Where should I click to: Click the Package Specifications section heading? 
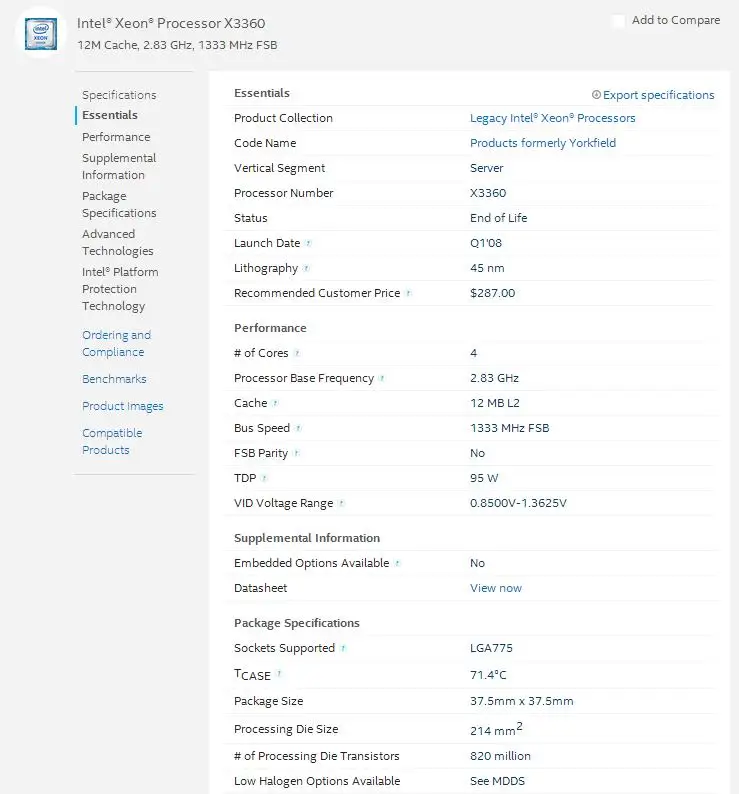tap(297, 623)
